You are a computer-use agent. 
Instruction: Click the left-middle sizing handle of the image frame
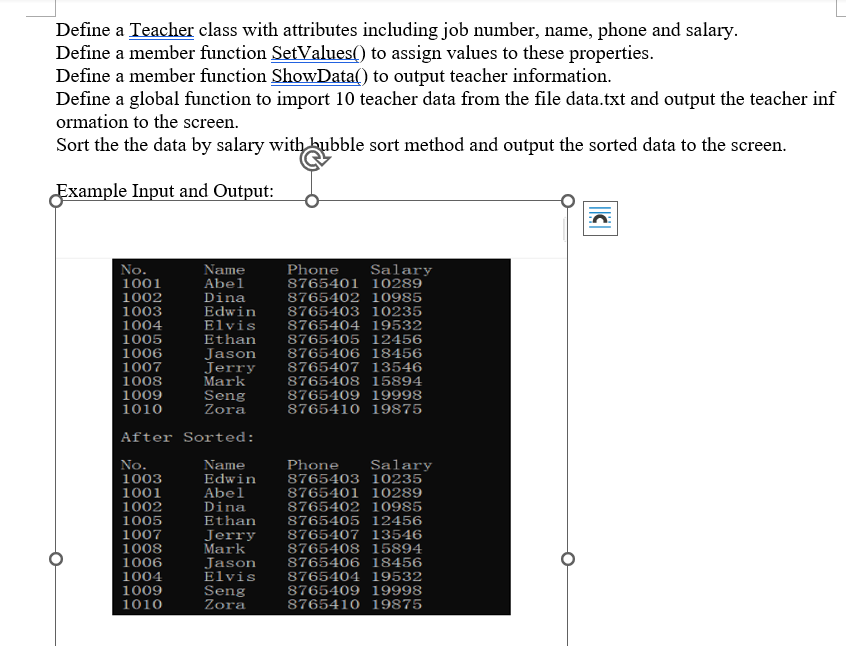click(56, 558)
